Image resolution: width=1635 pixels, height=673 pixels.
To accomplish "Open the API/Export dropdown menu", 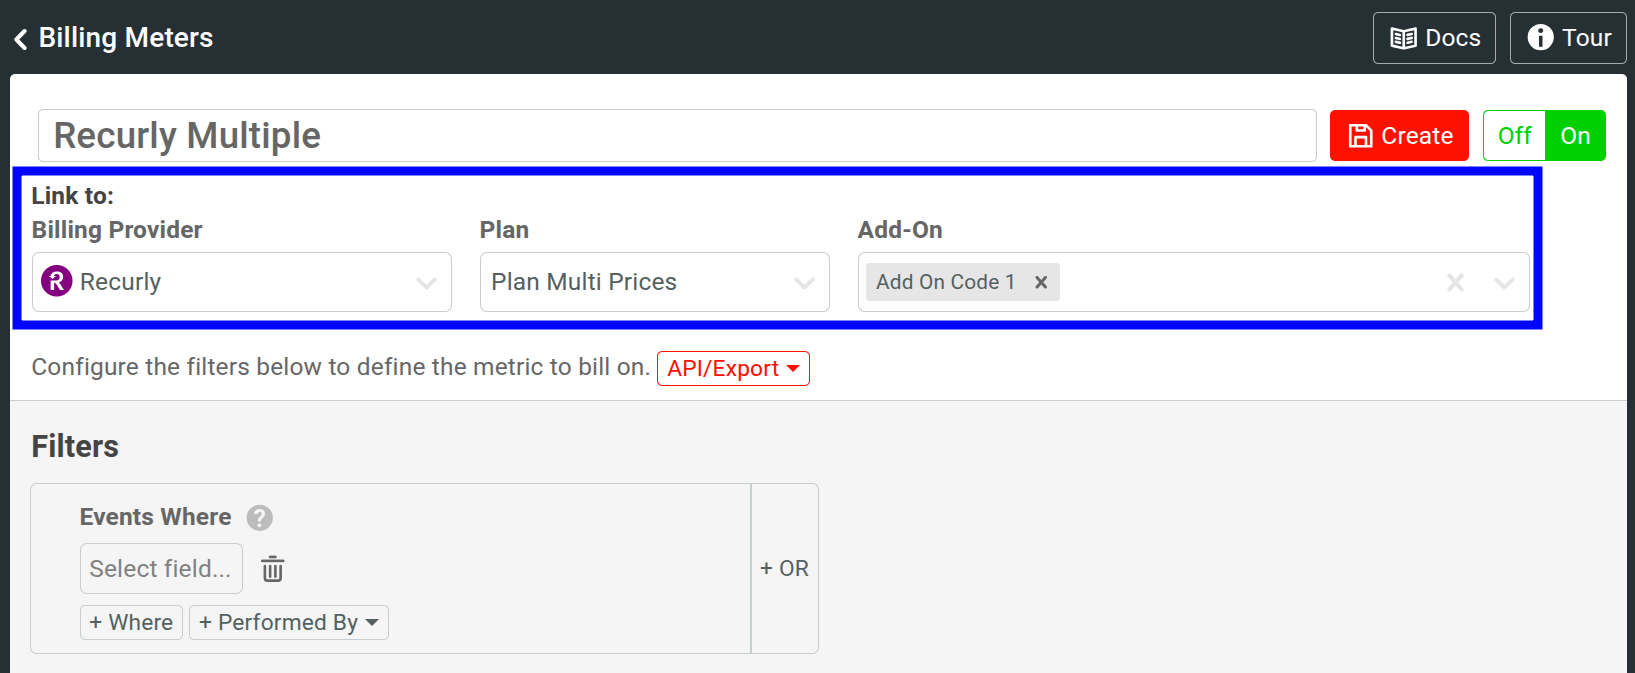I will (733, 369).
